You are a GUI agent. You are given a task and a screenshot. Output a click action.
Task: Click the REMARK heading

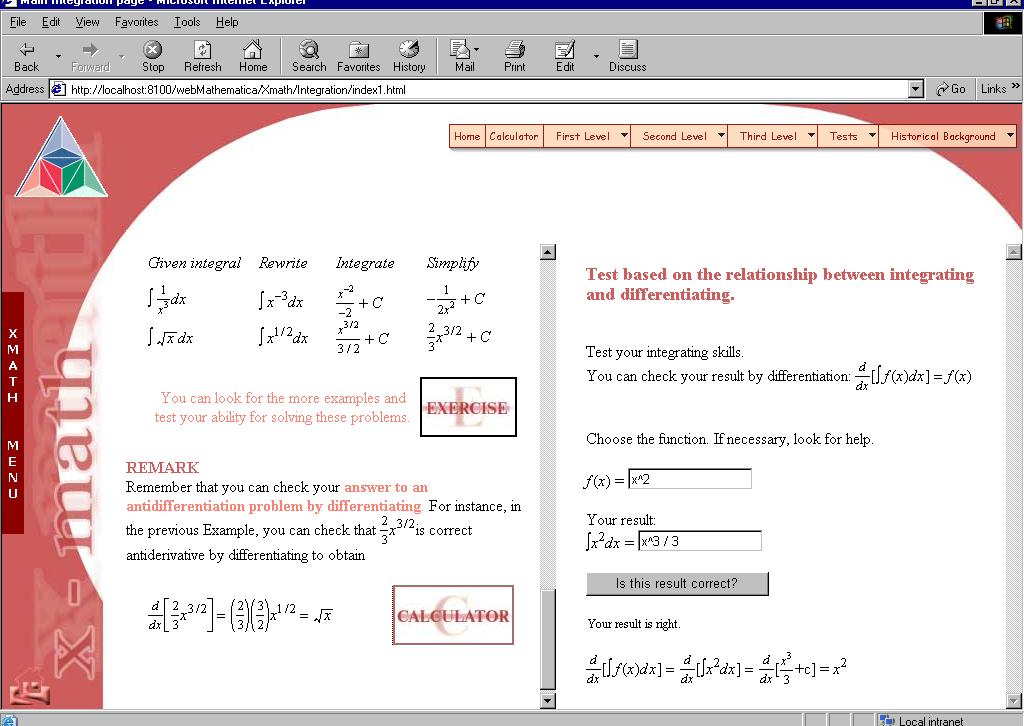163,467
